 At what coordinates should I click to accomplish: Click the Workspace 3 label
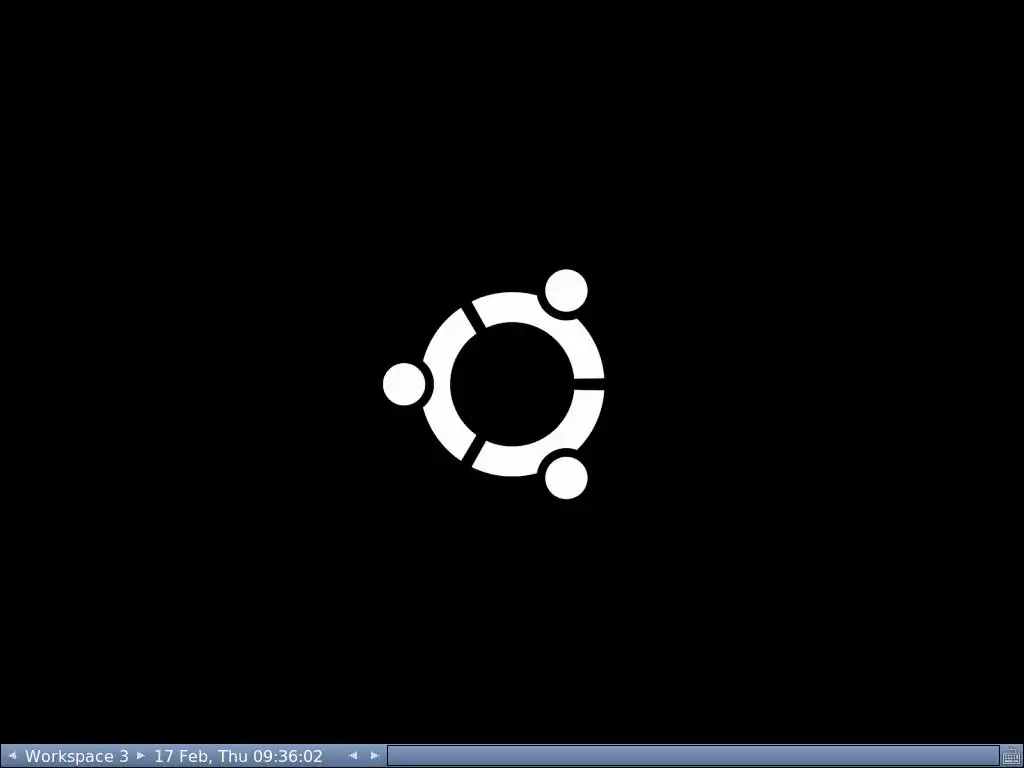pyautogui.click(x=76, y=756)
